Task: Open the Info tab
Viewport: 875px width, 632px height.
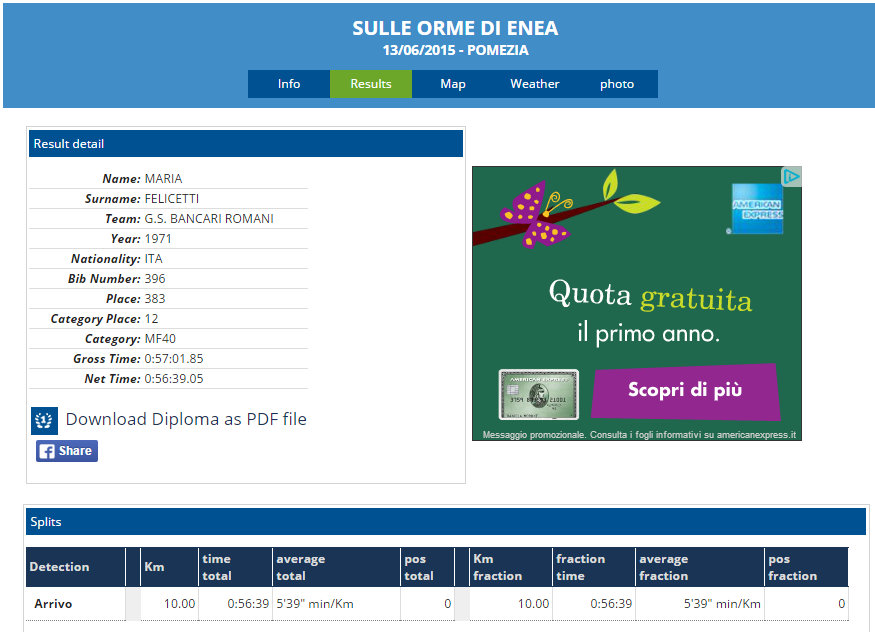Action: (x=289, y=84)
